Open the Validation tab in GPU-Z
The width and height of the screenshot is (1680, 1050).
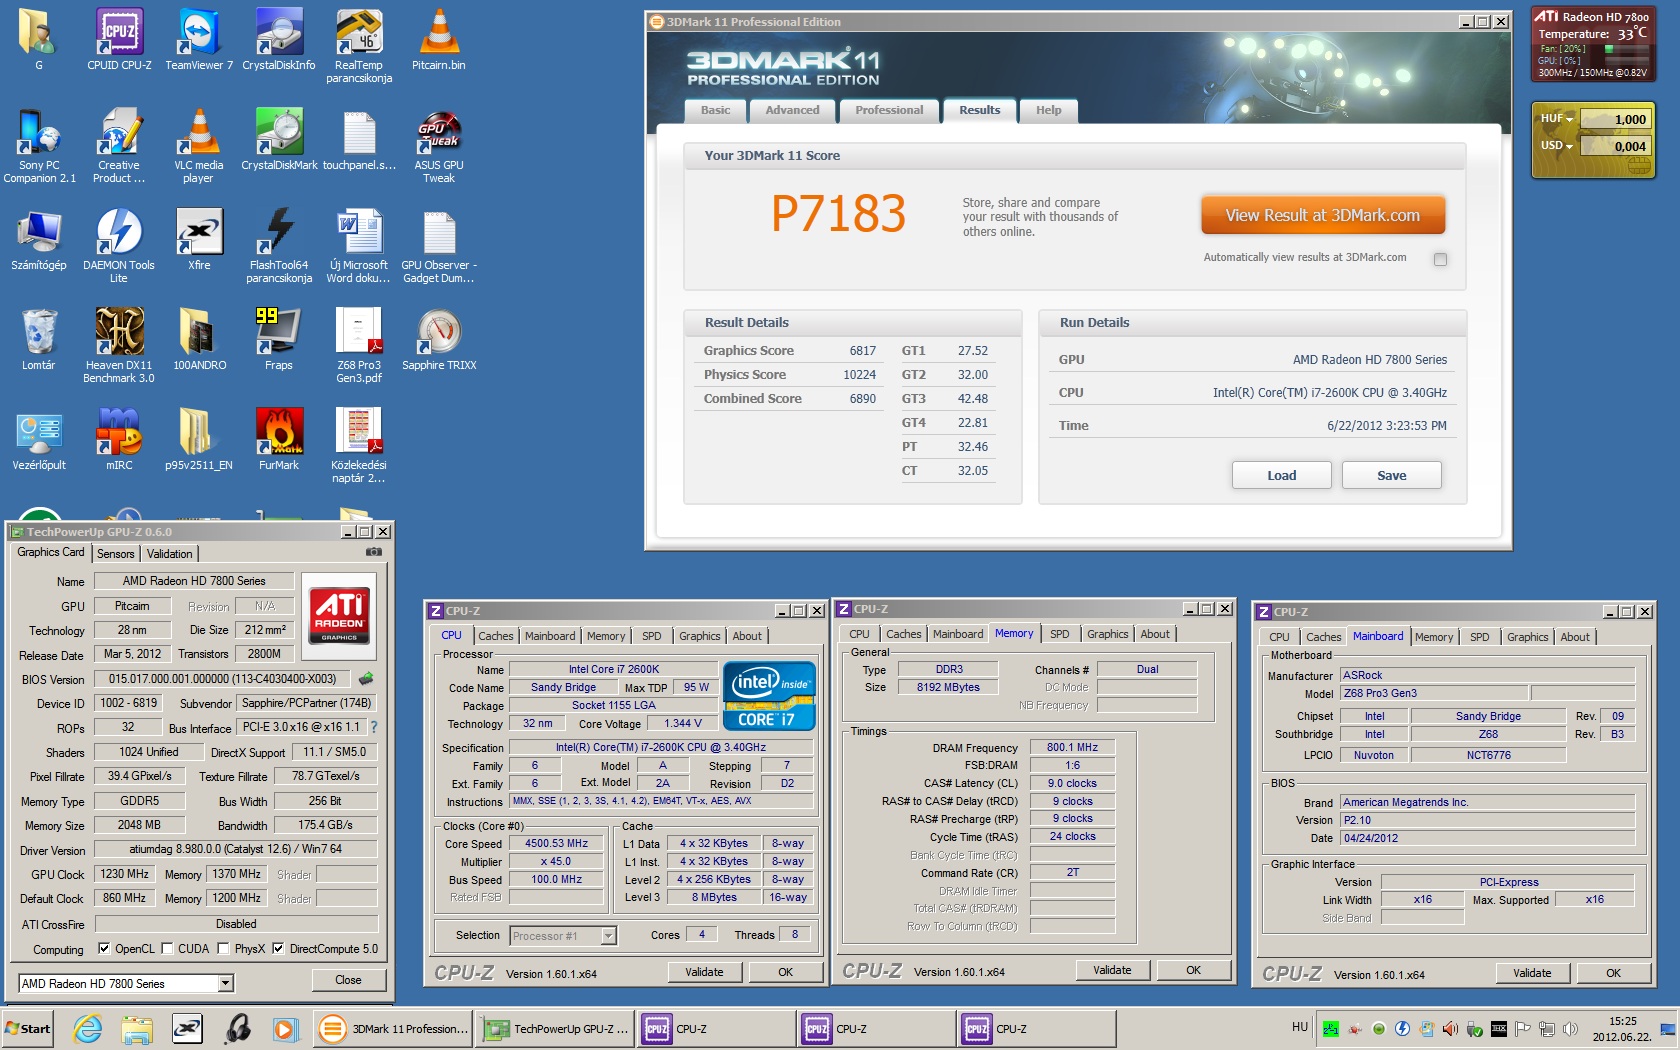coord(169,554)
